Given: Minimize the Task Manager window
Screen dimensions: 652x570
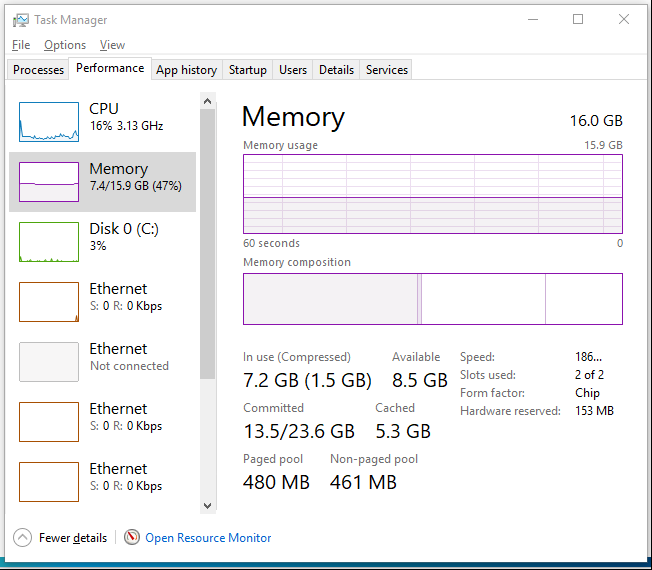Looking at the screenshot, I should click(533, 19).
